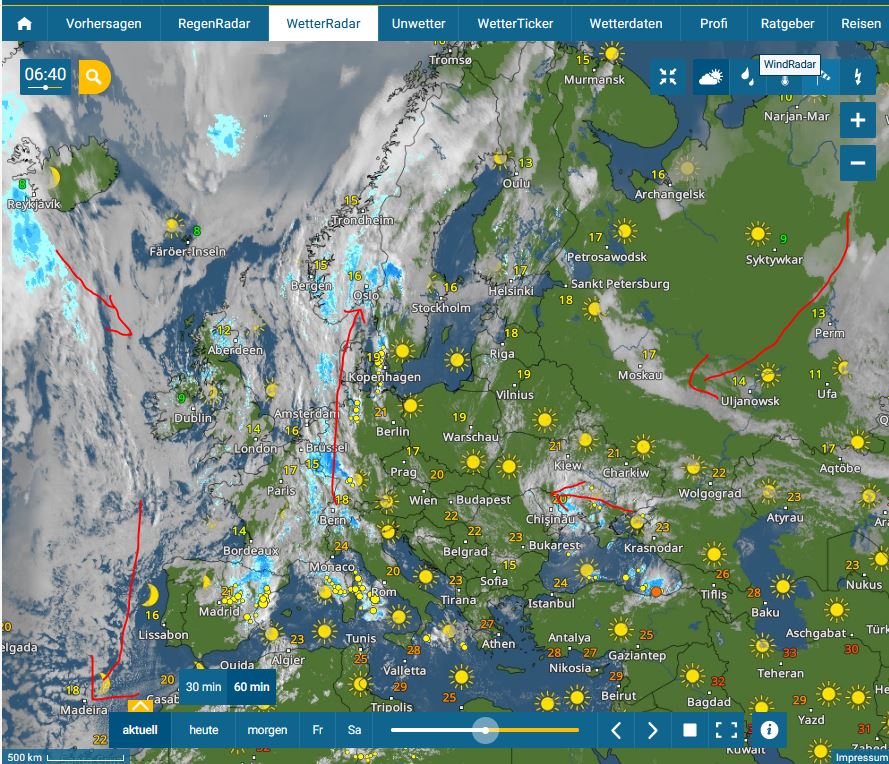The height and width of the screenshot is (764, 889).
Task: Open the yellow location search magnifier
Action: click(94, 76)
